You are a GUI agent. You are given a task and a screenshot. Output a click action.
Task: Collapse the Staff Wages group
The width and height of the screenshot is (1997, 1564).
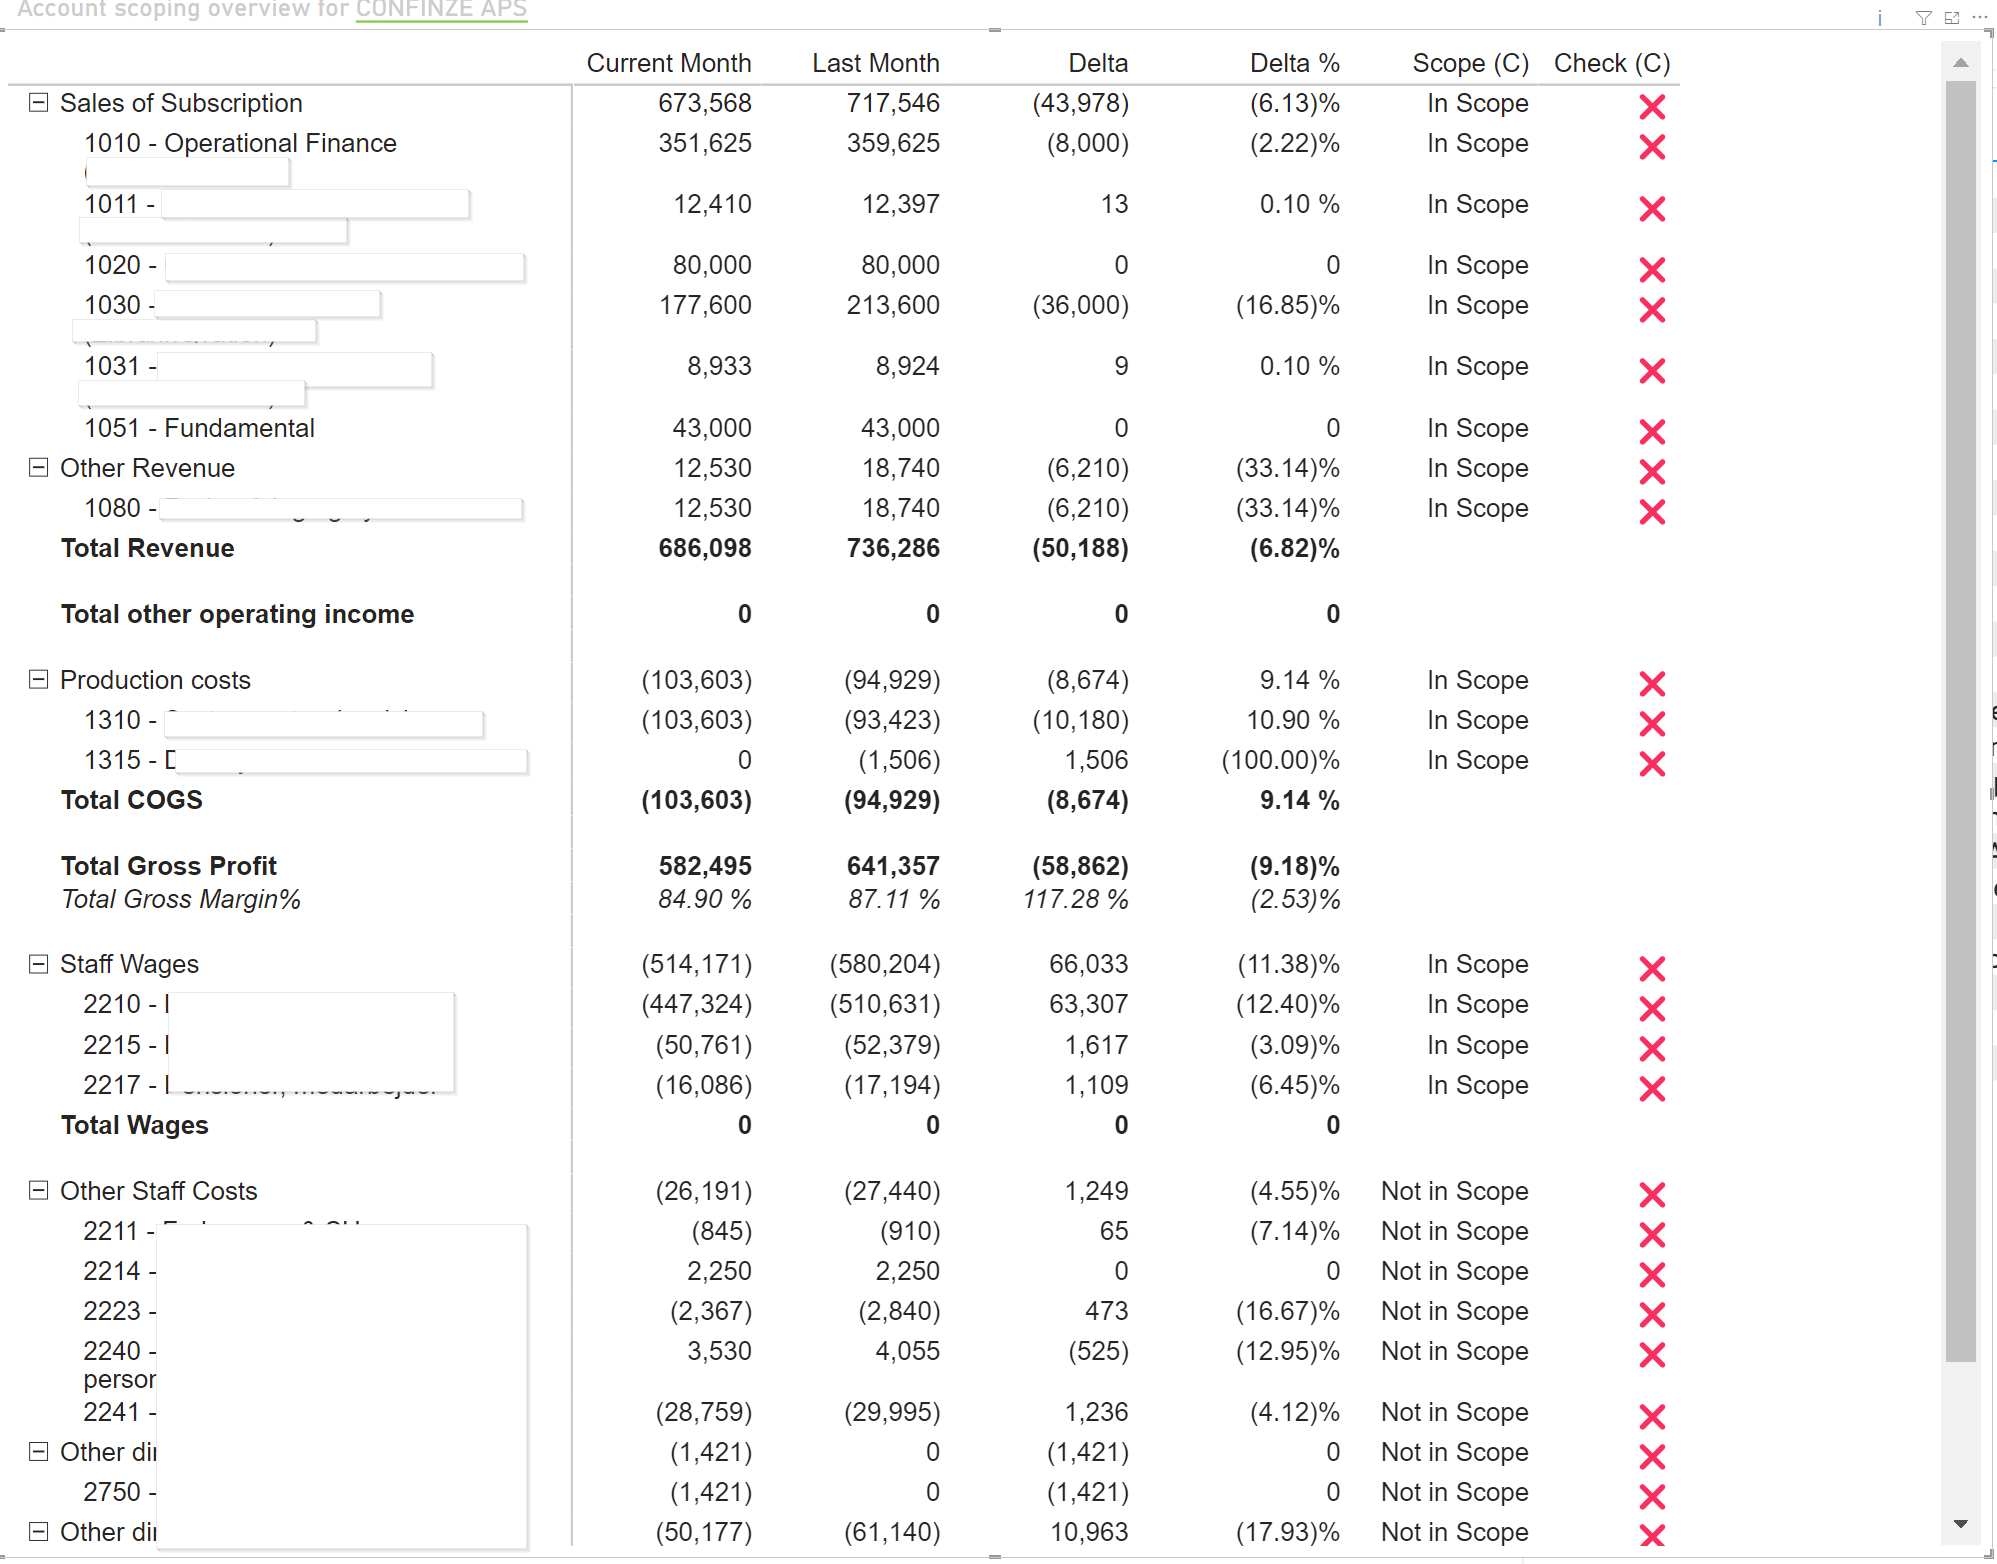coord(38,963)
